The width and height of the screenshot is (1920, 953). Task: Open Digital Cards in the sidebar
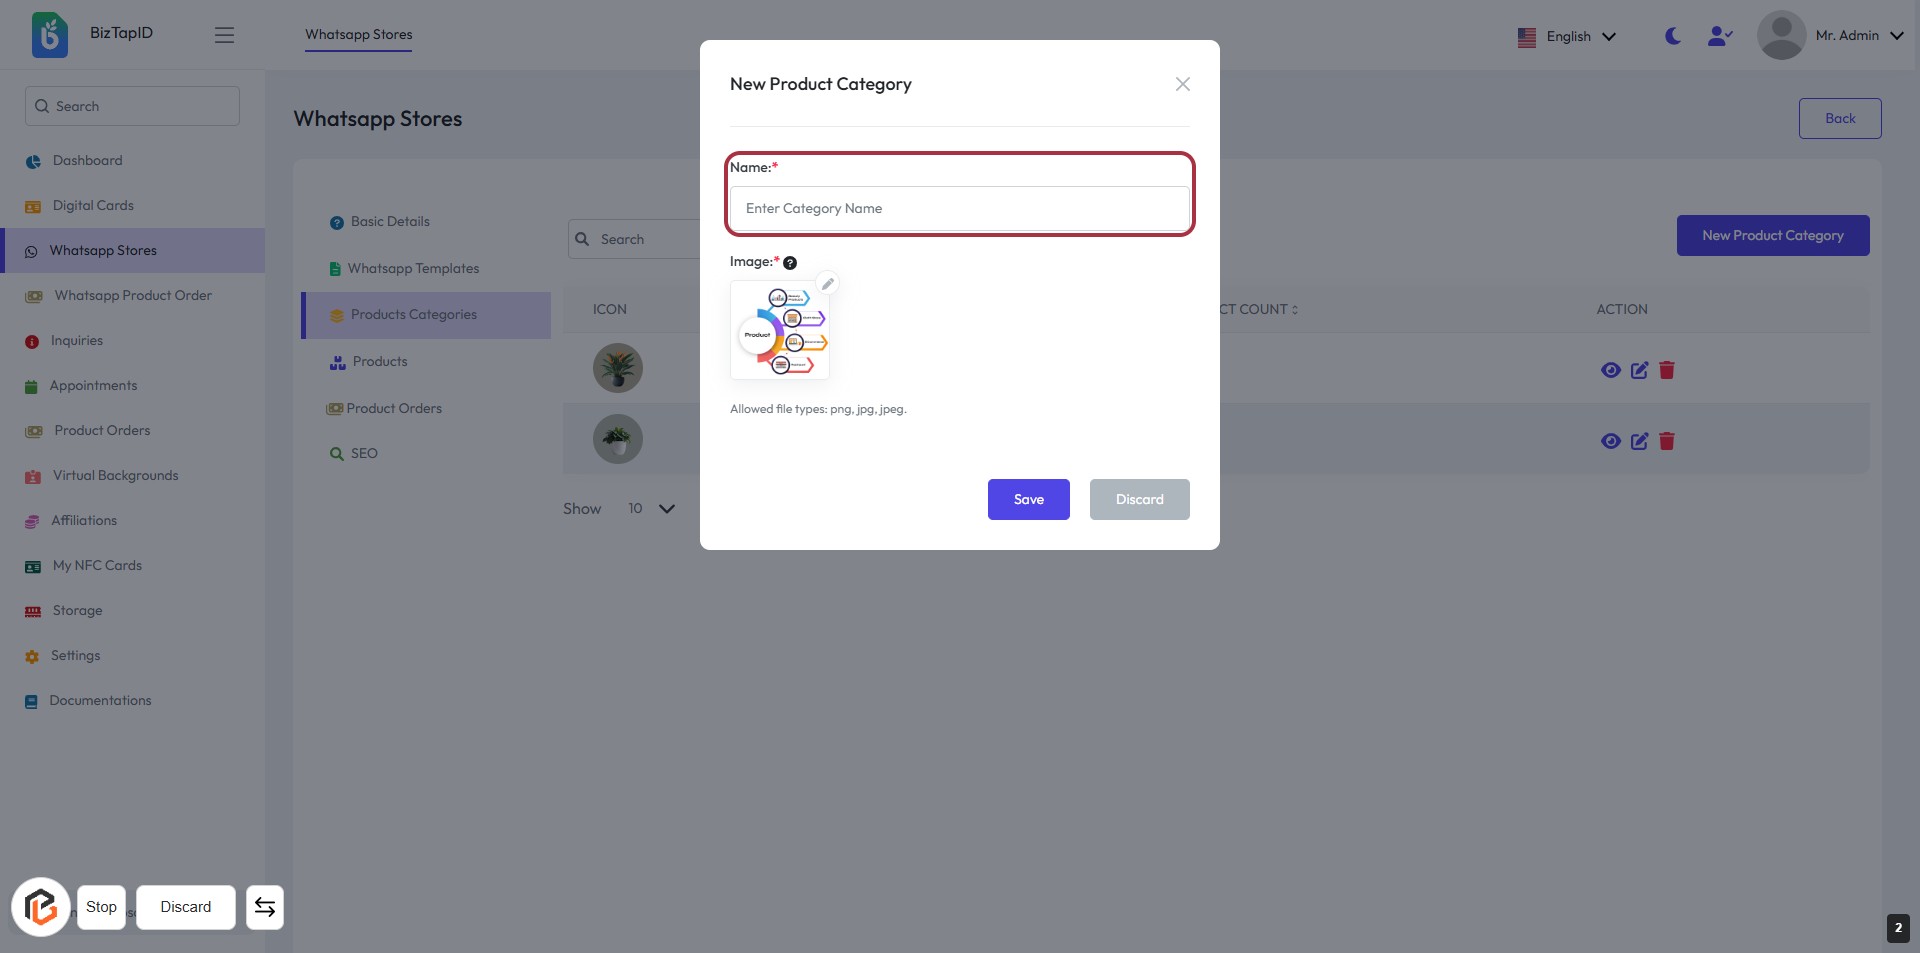pos(93,206)
